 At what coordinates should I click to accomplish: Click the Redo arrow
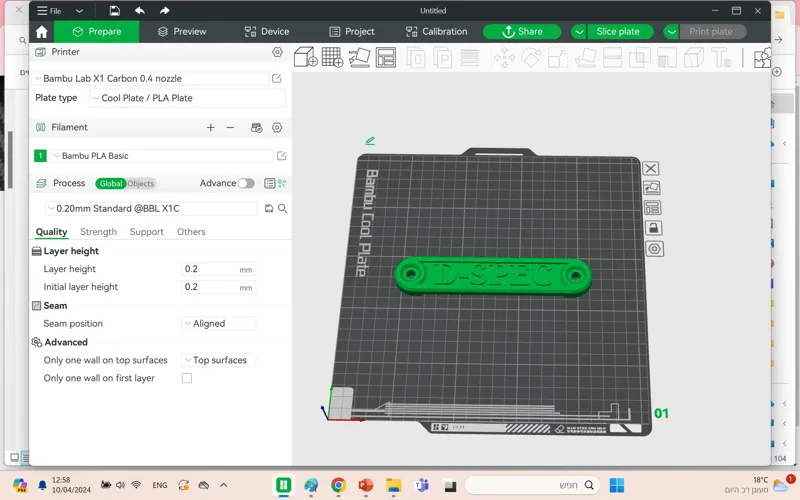click(x=164, y=11)
